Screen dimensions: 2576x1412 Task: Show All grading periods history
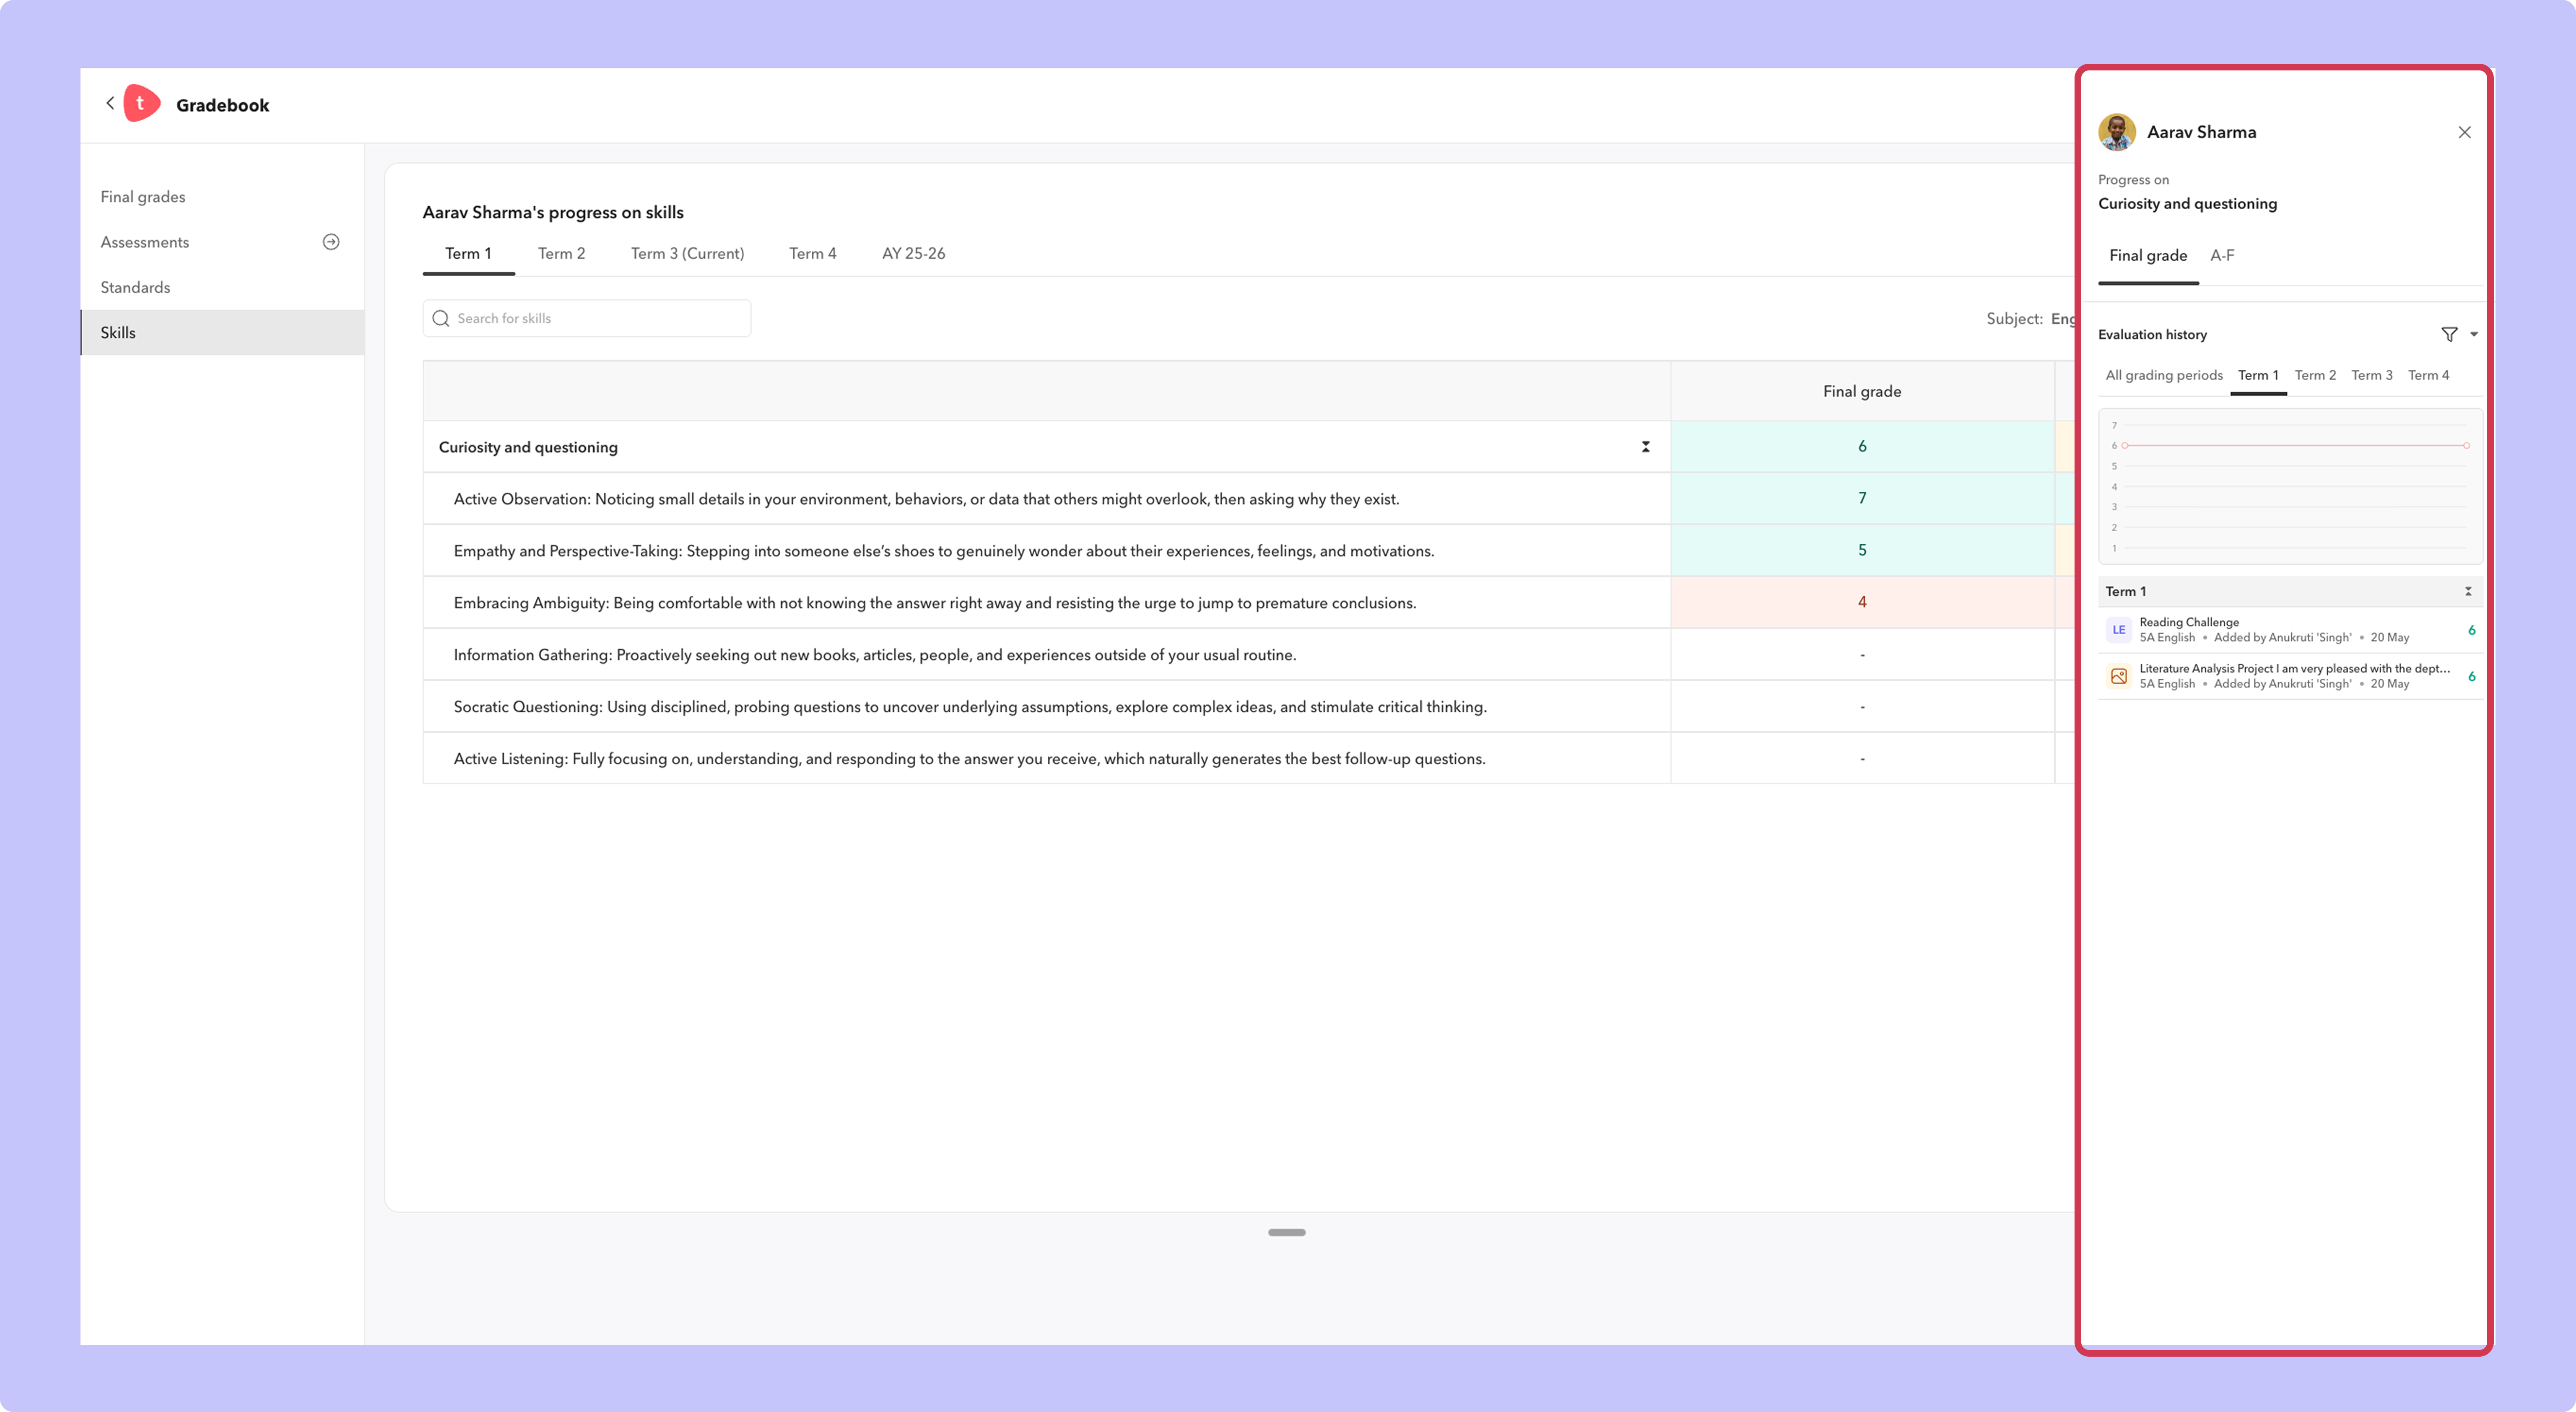click(2164, 375)
